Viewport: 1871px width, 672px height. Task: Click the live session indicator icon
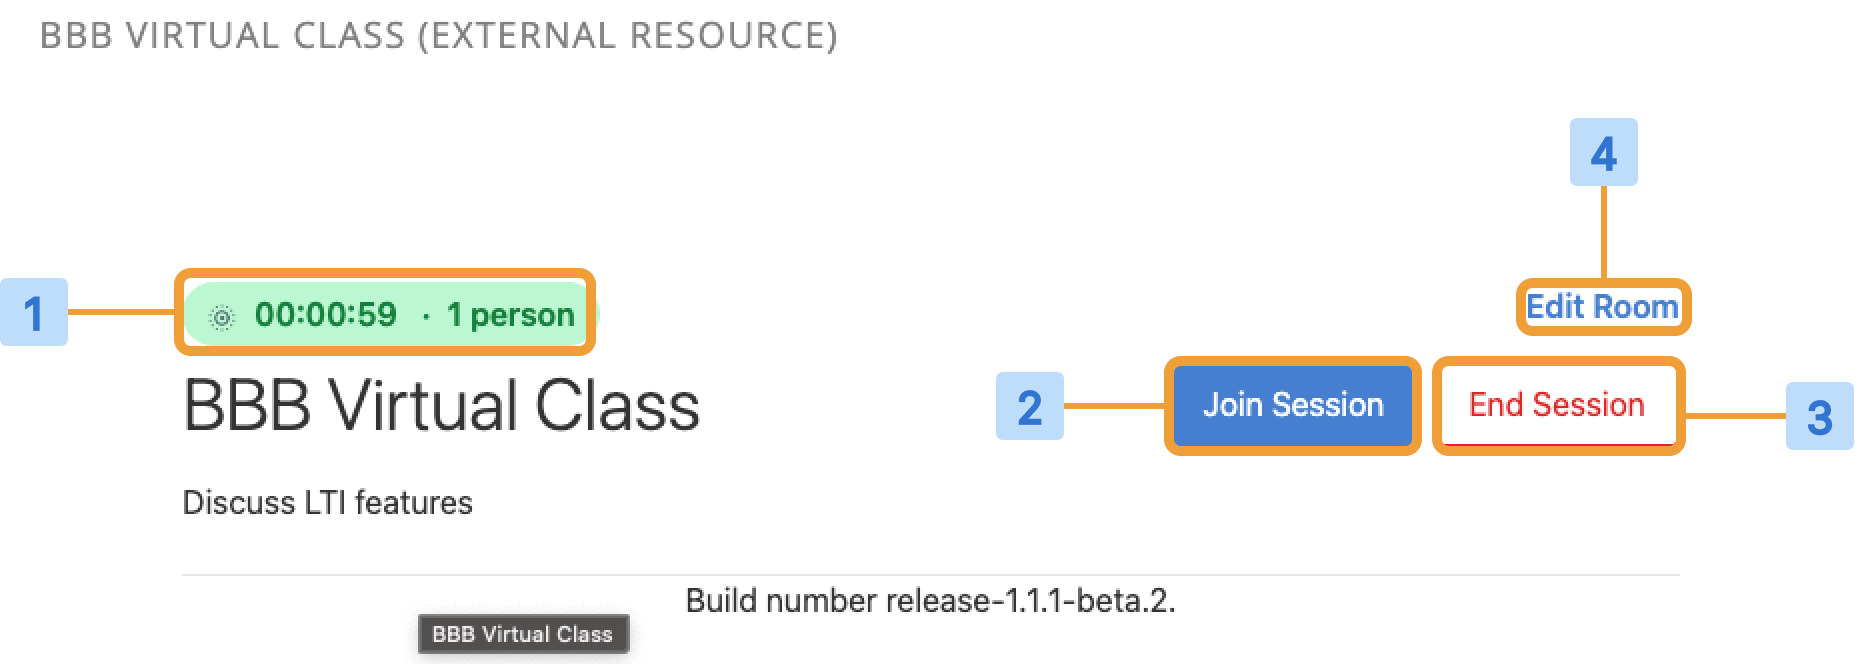pos(222,318)
